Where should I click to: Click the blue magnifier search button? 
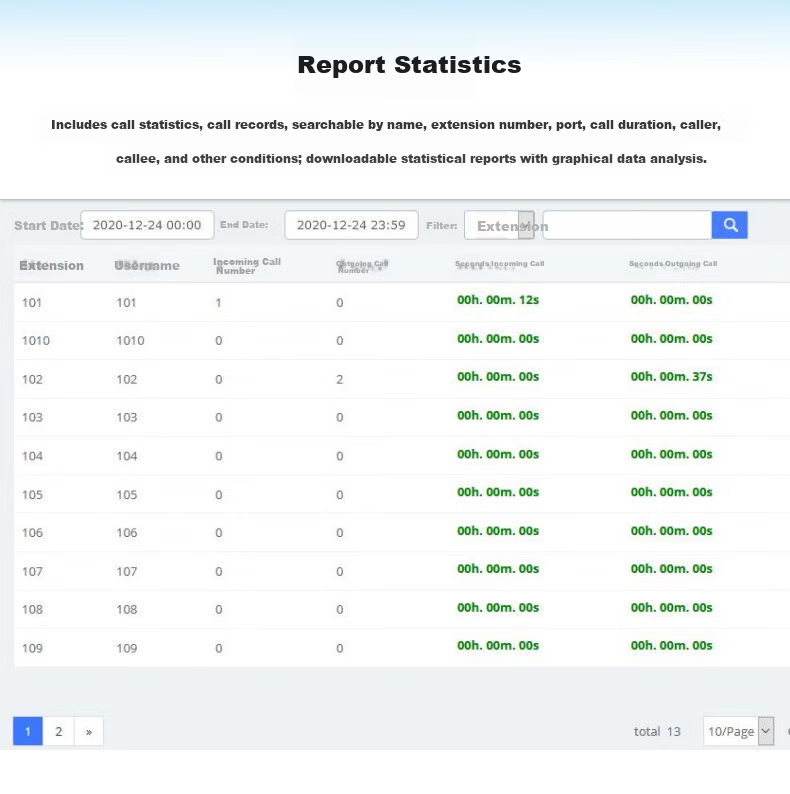[x=729, y=225]
